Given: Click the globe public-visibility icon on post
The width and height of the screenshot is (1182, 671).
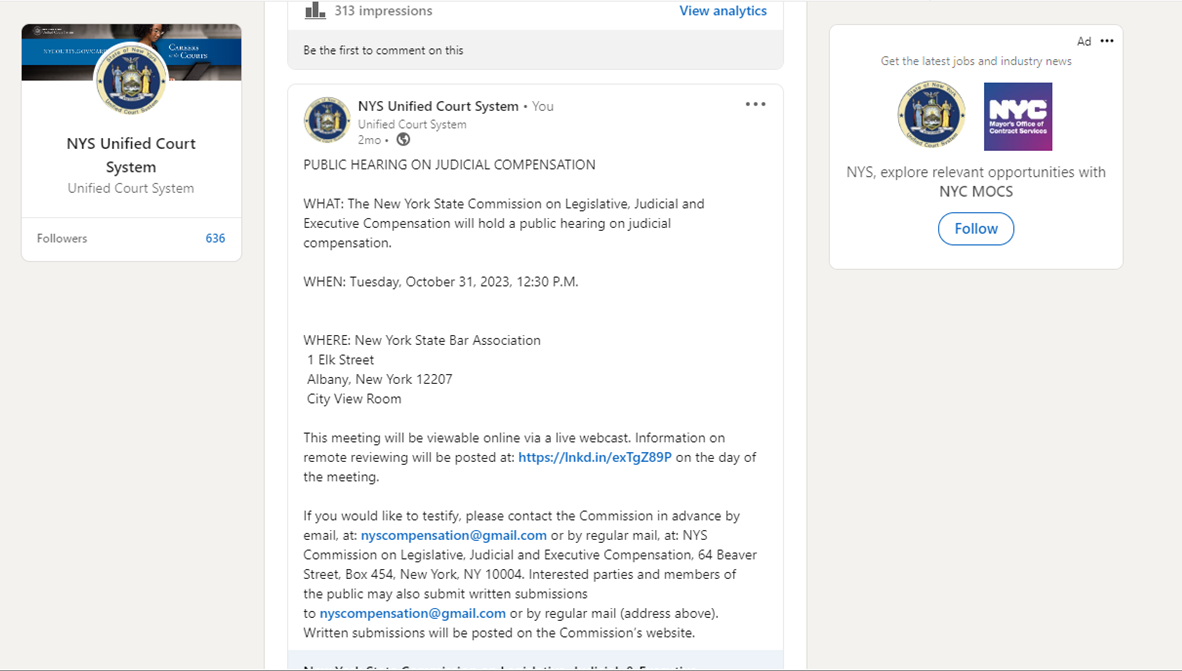Looking at the screenshot, I should click(403, 139).
